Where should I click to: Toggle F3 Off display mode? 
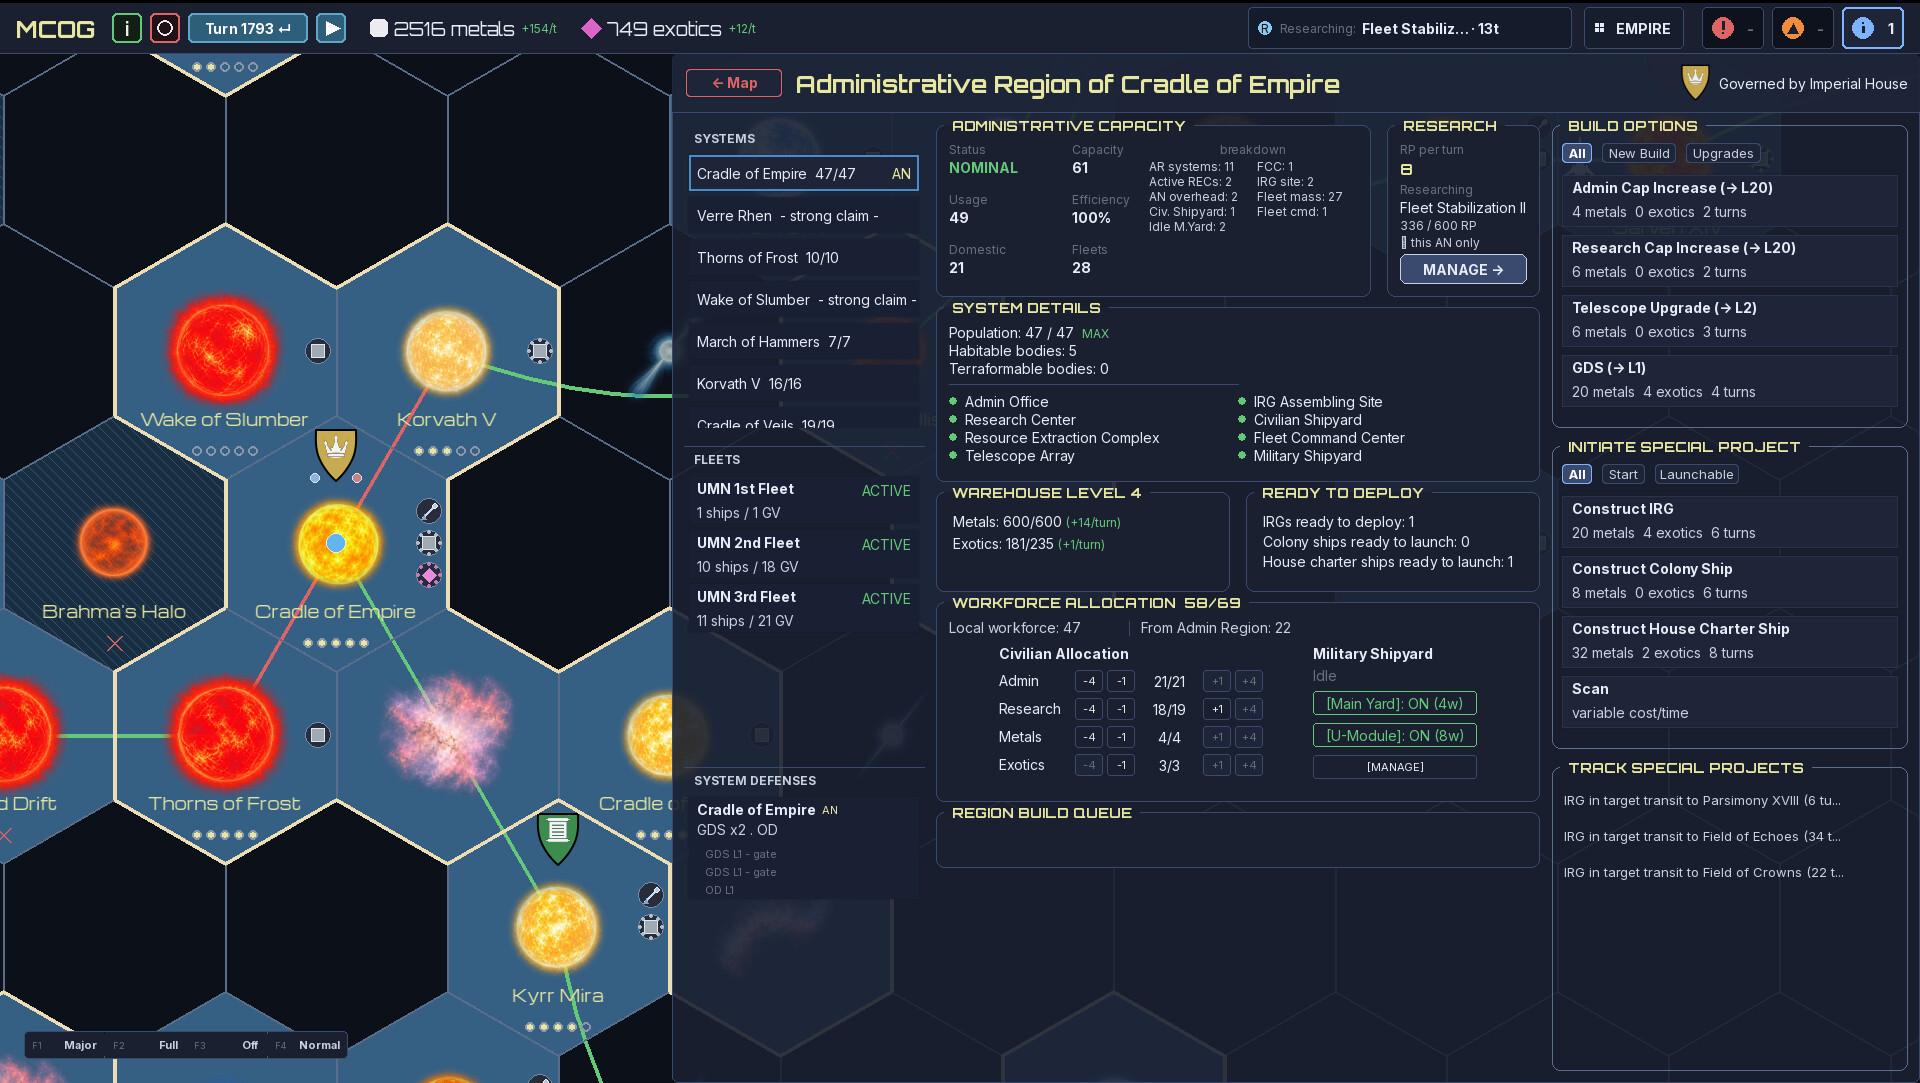pyautogui.click(x=227, y=1045)
